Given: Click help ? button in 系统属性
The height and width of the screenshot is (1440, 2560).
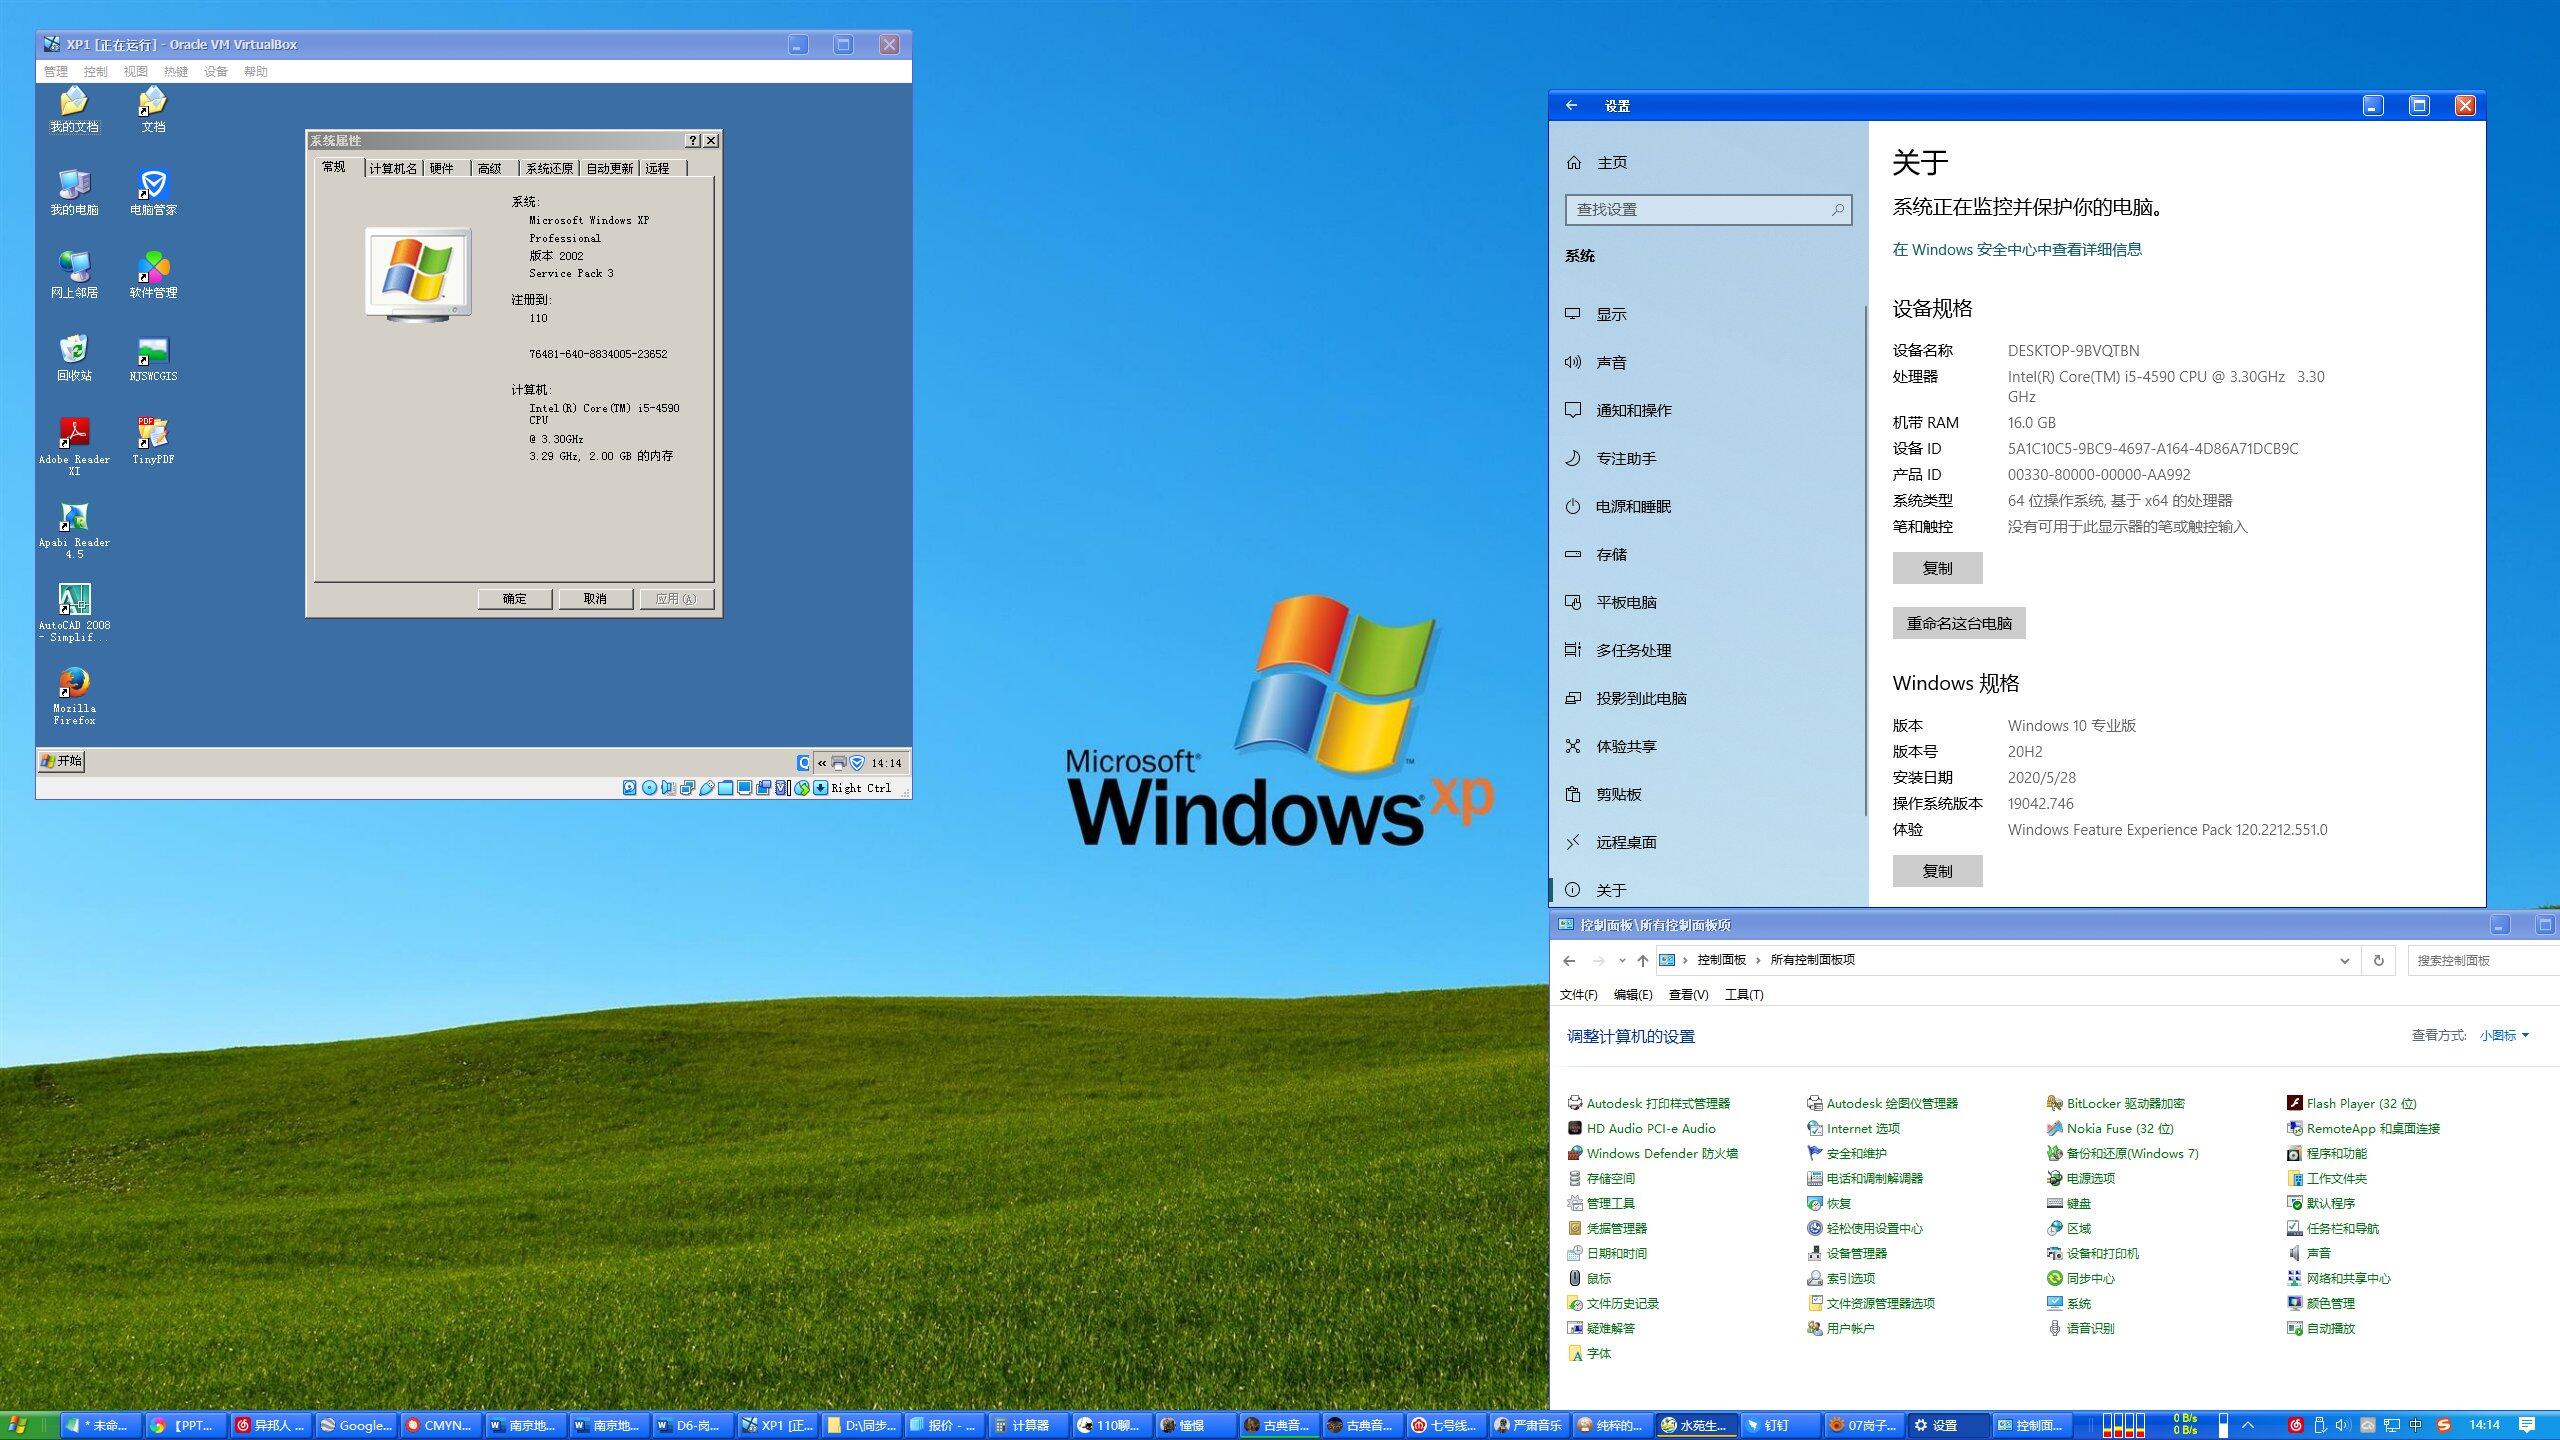Looking at the screenshot, I should 693,141.
